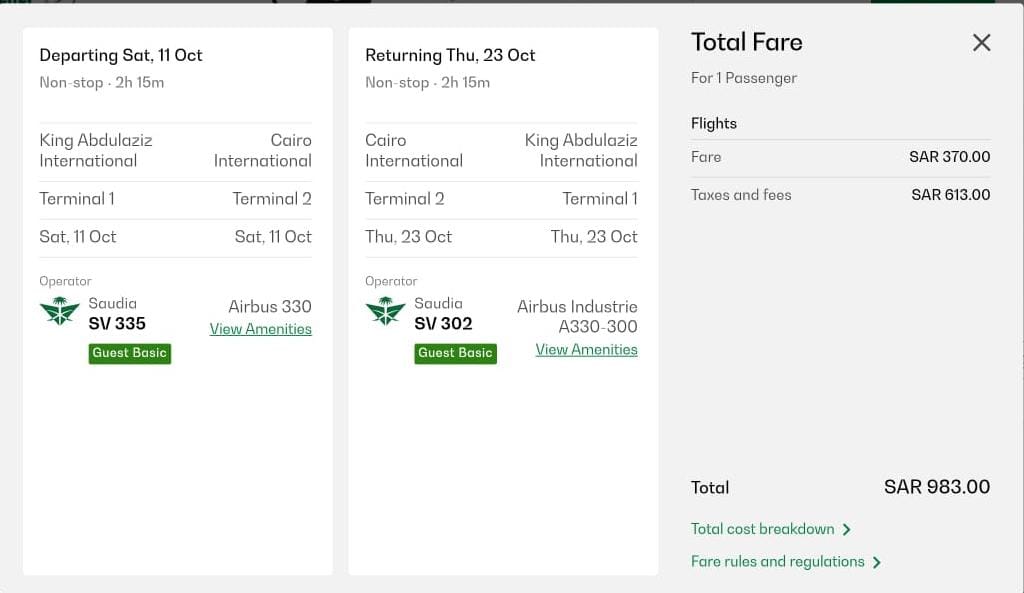Open the Total cost breakdown link
Image resolution: width=1024 pixels, height=593 pixels.
762,529
